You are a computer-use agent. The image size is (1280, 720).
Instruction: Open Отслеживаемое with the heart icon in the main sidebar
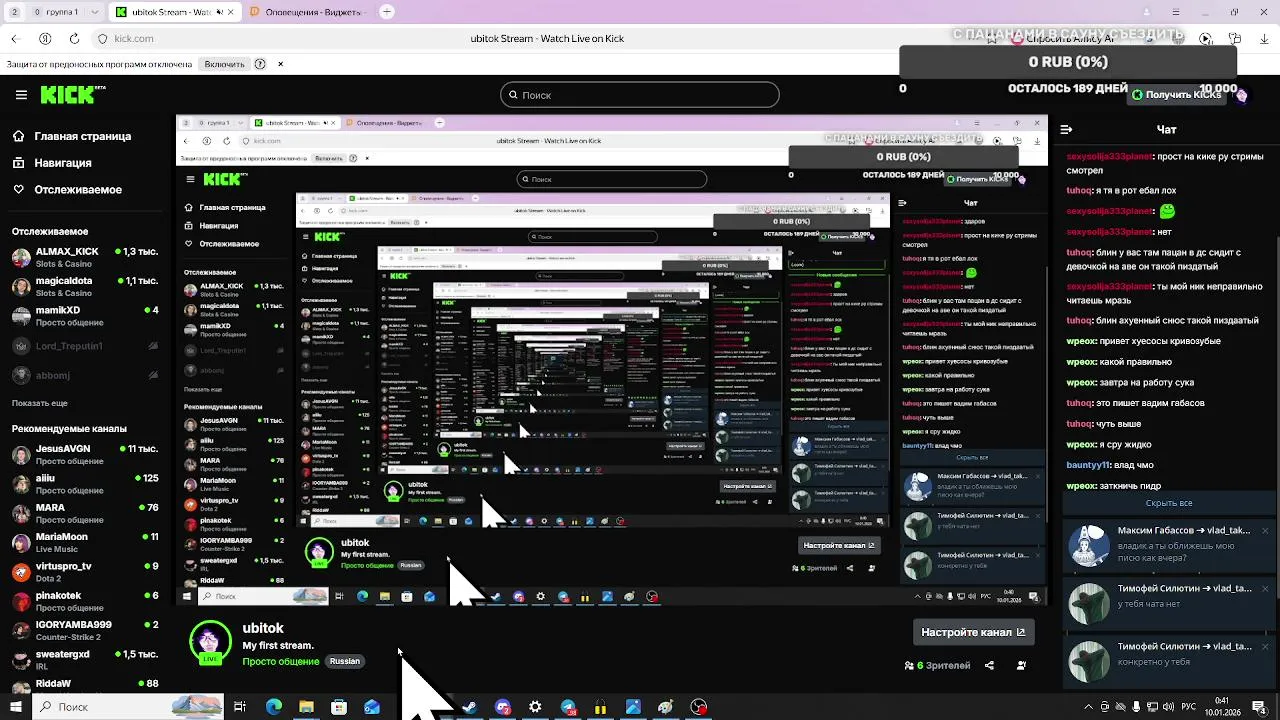(67, 190)
